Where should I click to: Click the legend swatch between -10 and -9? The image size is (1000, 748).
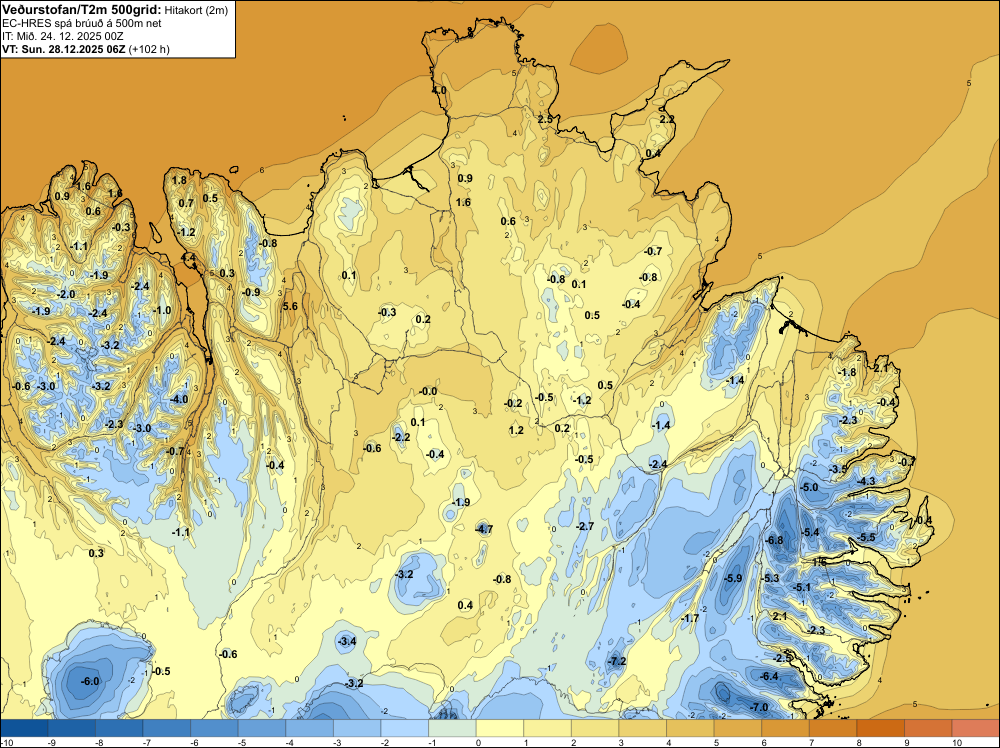pos(24,728)
